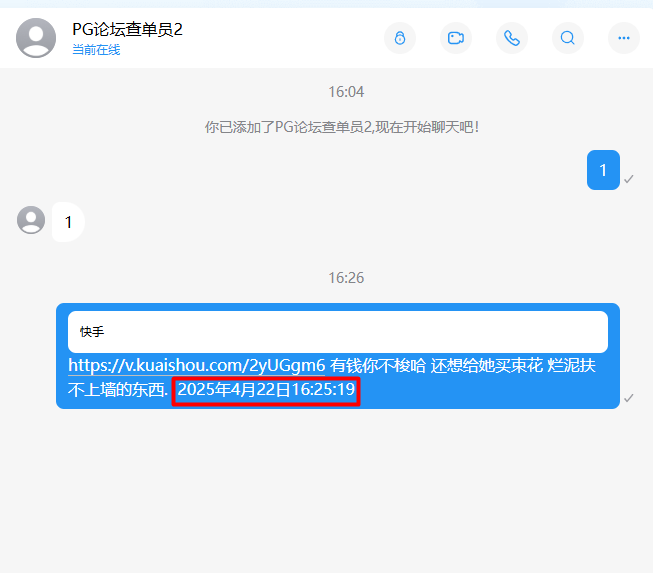Click the sender avatar beside message 1
This screenshot has height=573, width=653.
click(x=31, y=220)
